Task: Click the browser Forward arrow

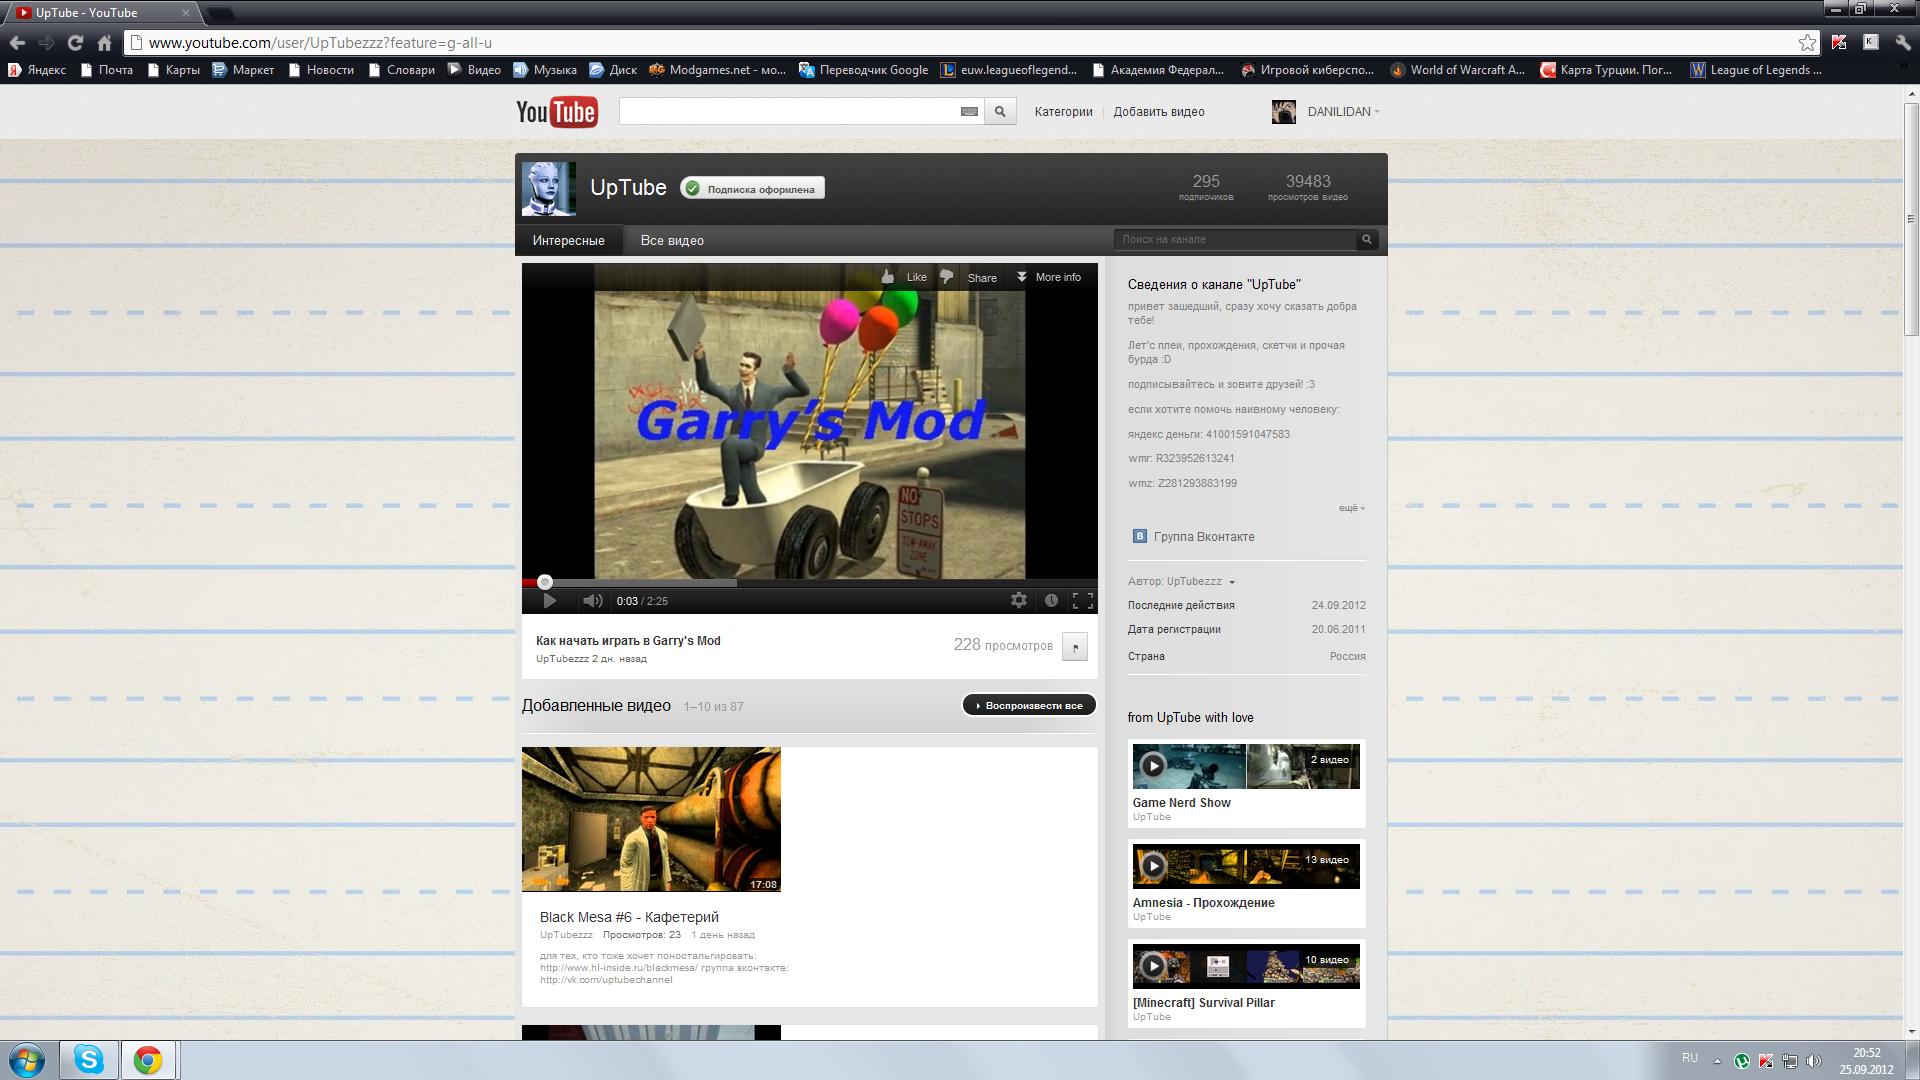Action: pos(46,43)
